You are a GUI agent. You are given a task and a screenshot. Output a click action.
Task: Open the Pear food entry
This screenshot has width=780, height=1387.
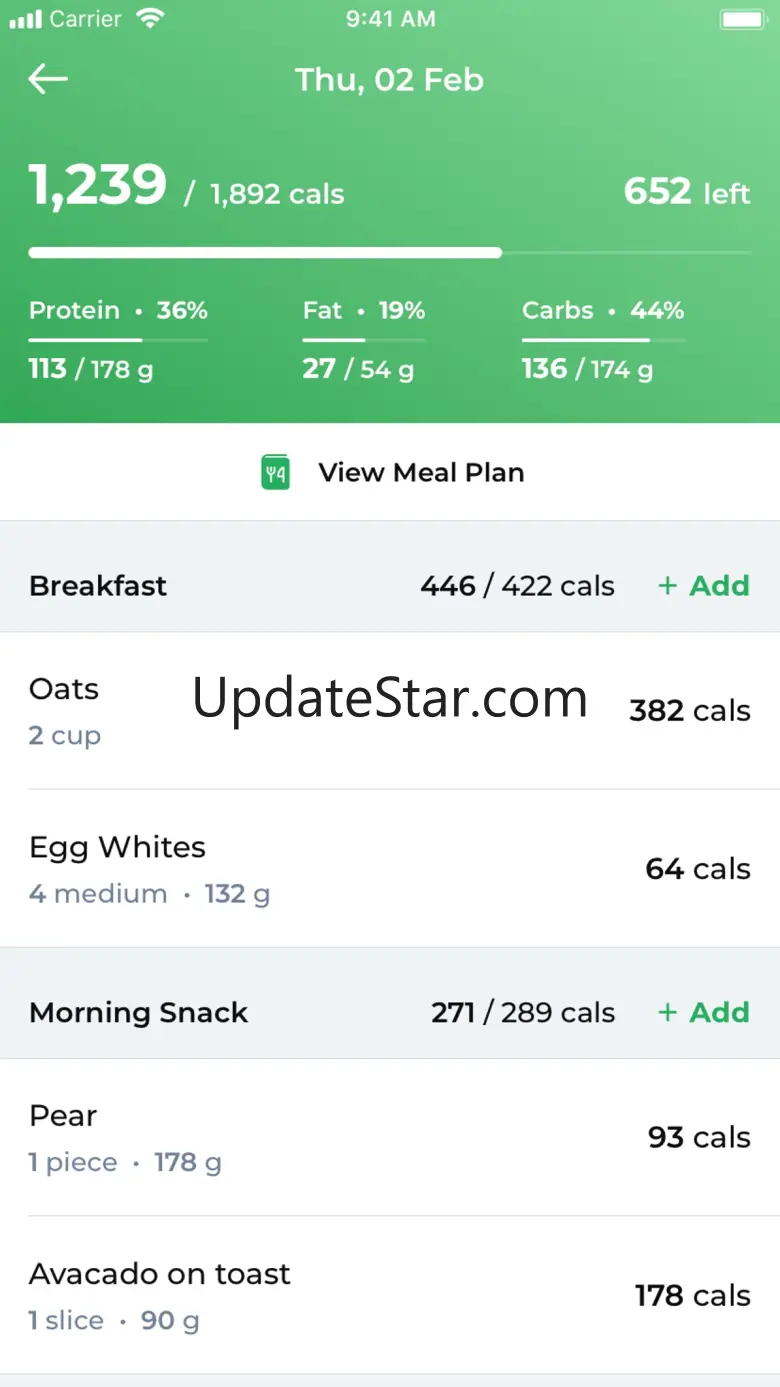[390, 1138]
